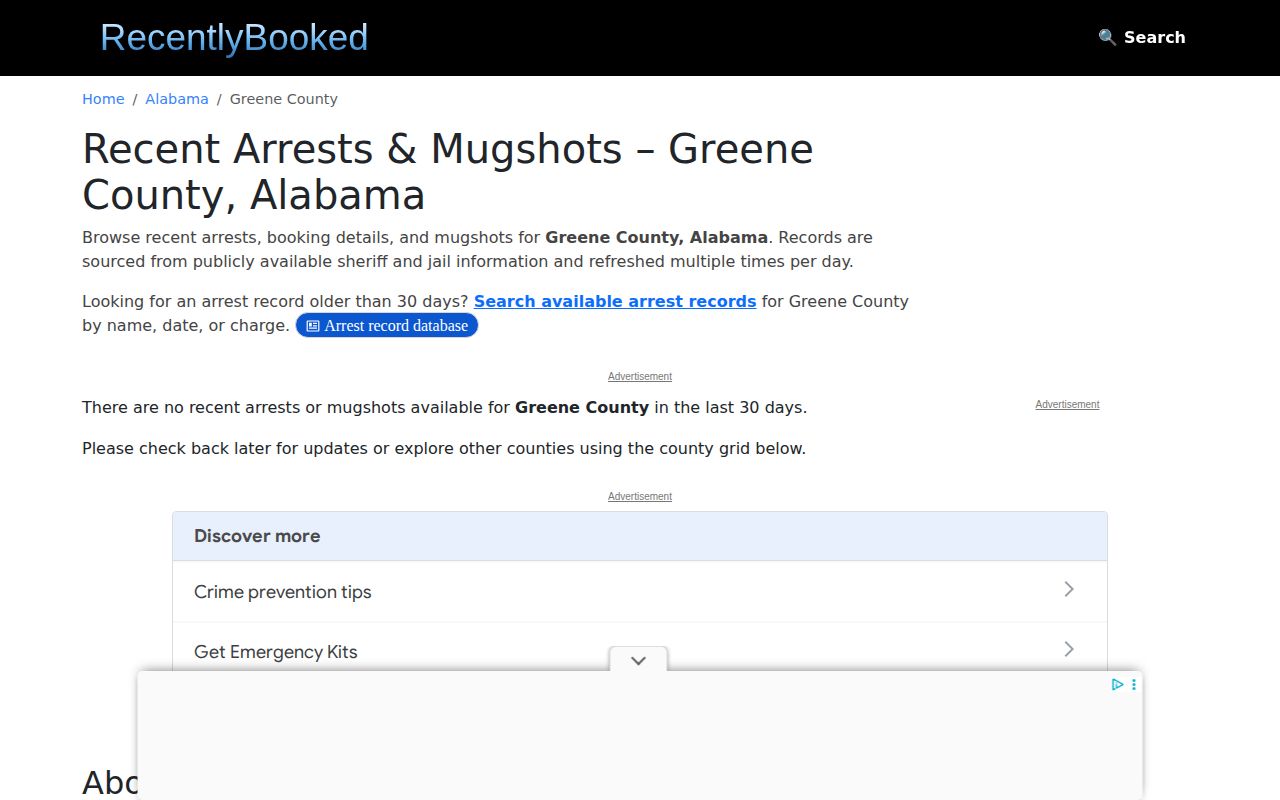Expand chevron beside Crime prevention tips
Screen dimensions: 1280x800
[1069, 589]
